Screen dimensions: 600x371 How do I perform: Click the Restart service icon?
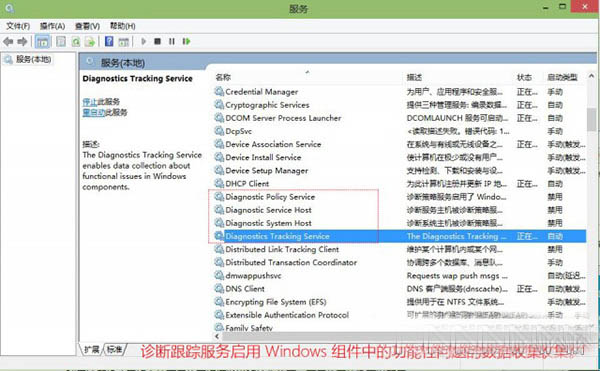coord(186,41)
